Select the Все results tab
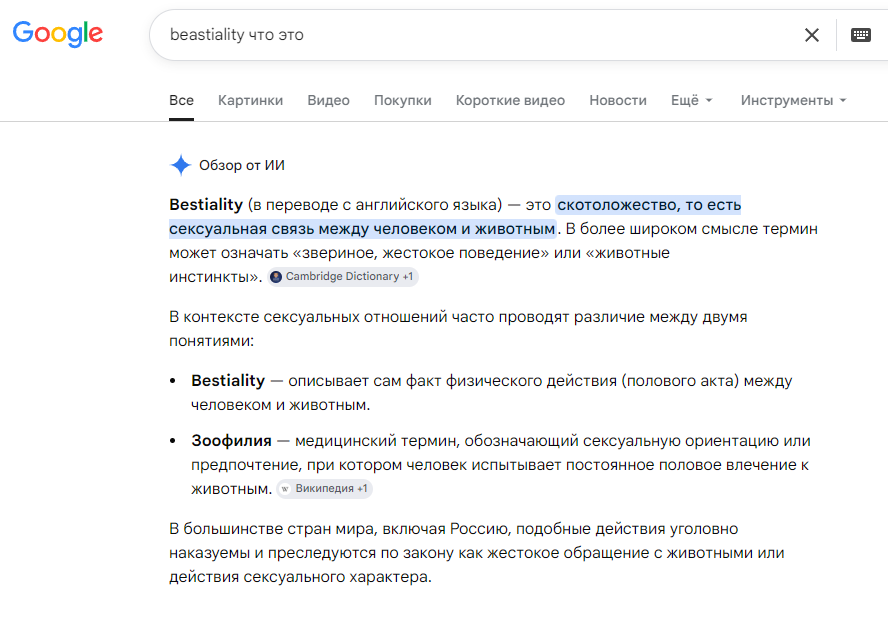This screenshot has width=888, height=621. [x=181, y=100]
